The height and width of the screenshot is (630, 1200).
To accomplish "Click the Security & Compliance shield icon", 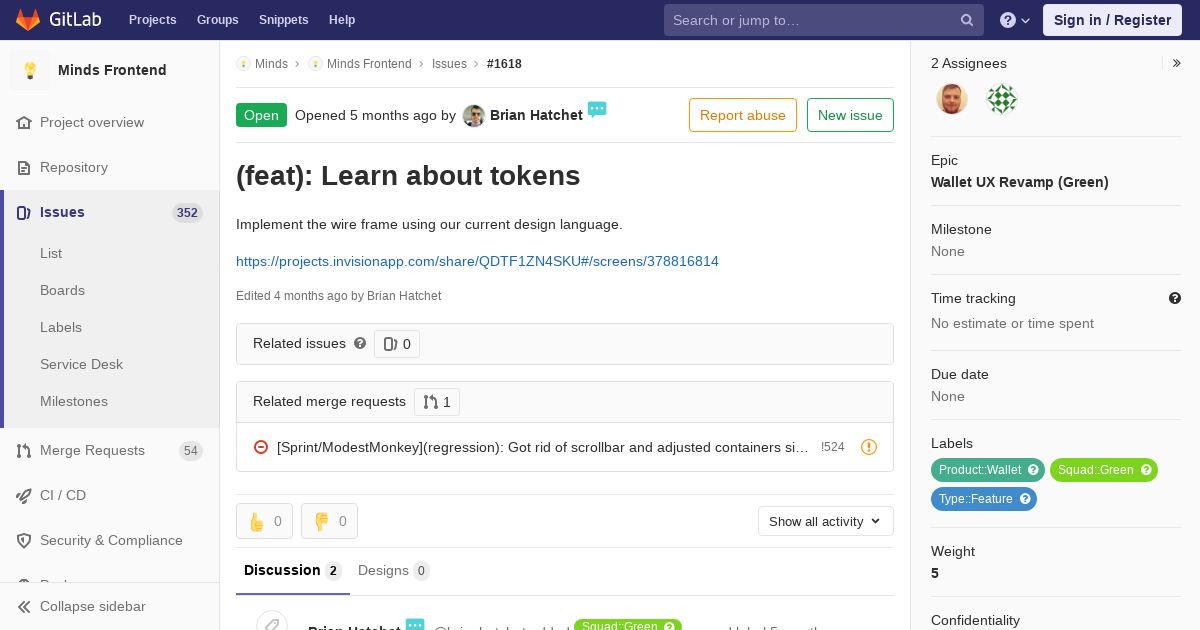I will pos(24,541).
